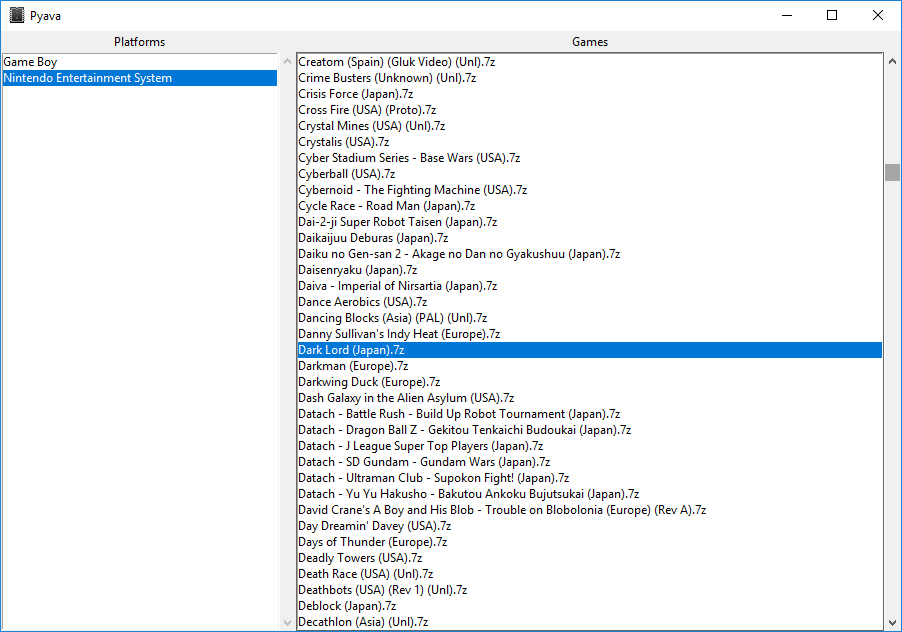
Task: Select Game Boy platform
Action: [140, 62]
